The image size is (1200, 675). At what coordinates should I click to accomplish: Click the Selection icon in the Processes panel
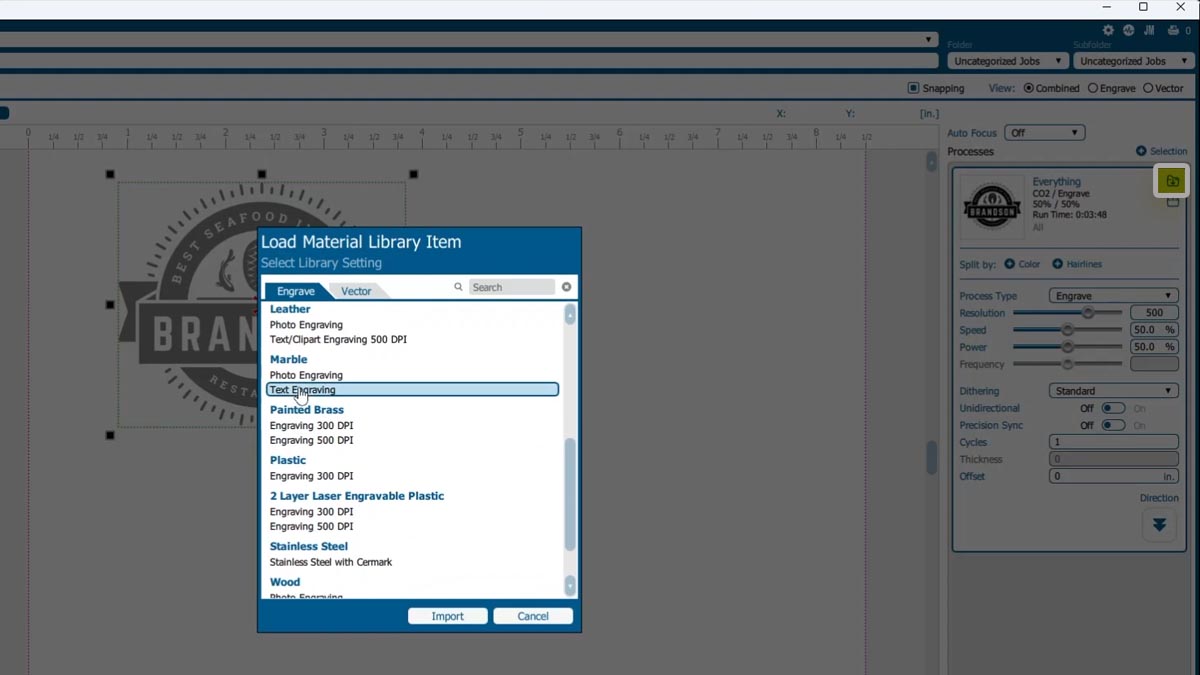click(1141, 150)
